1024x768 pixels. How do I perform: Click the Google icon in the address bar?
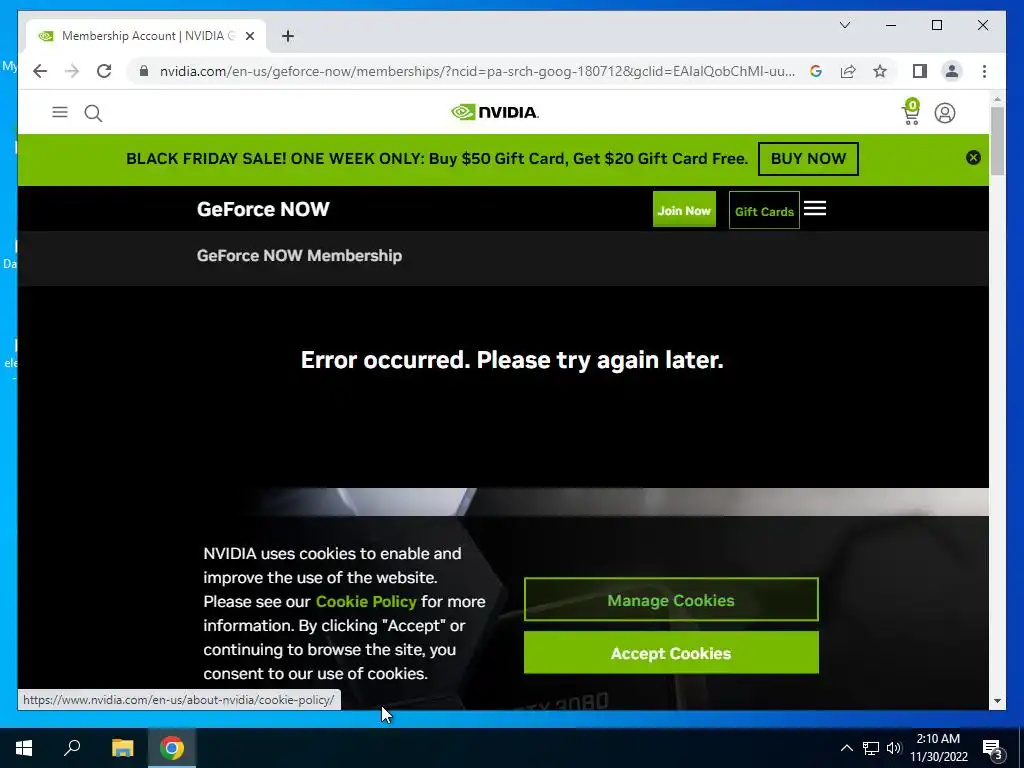(x=816, y=71)
